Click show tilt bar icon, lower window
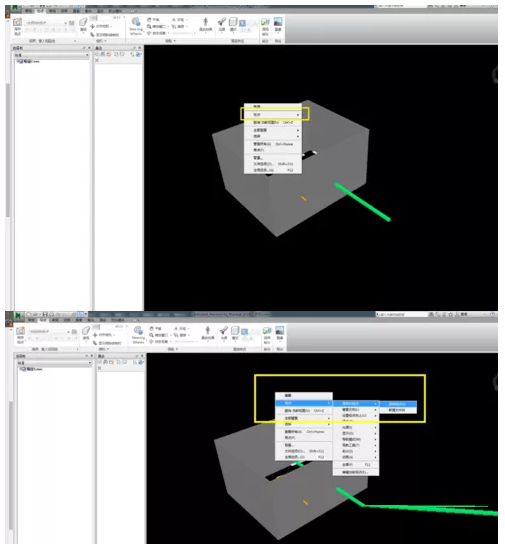The width and height of the screenshot is (505, 550). (95, 343)
